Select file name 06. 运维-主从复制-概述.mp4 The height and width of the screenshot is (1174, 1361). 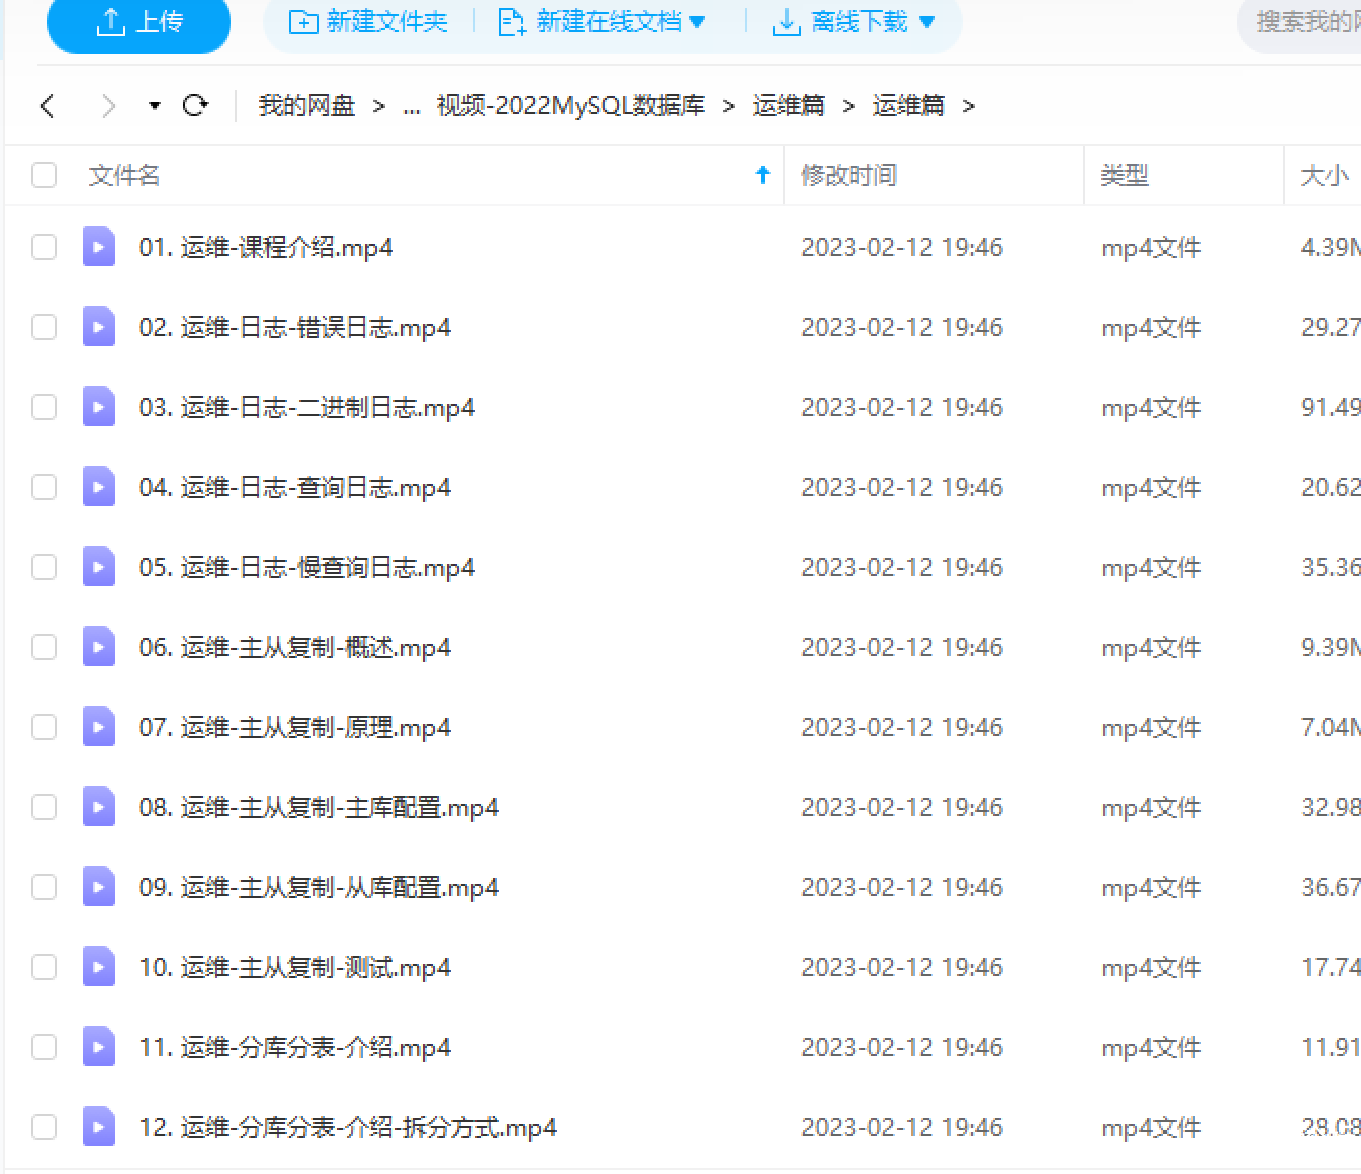click(x=295, y=647)
